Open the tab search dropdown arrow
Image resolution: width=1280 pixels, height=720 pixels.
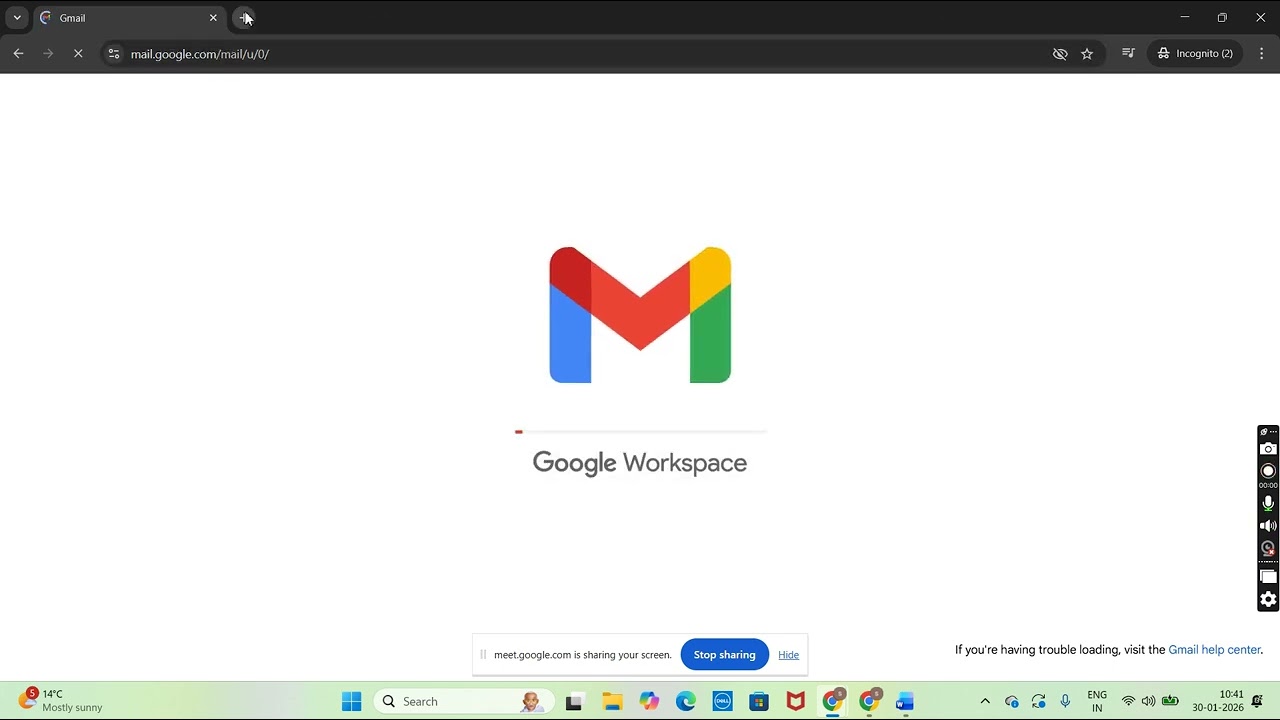17,18
